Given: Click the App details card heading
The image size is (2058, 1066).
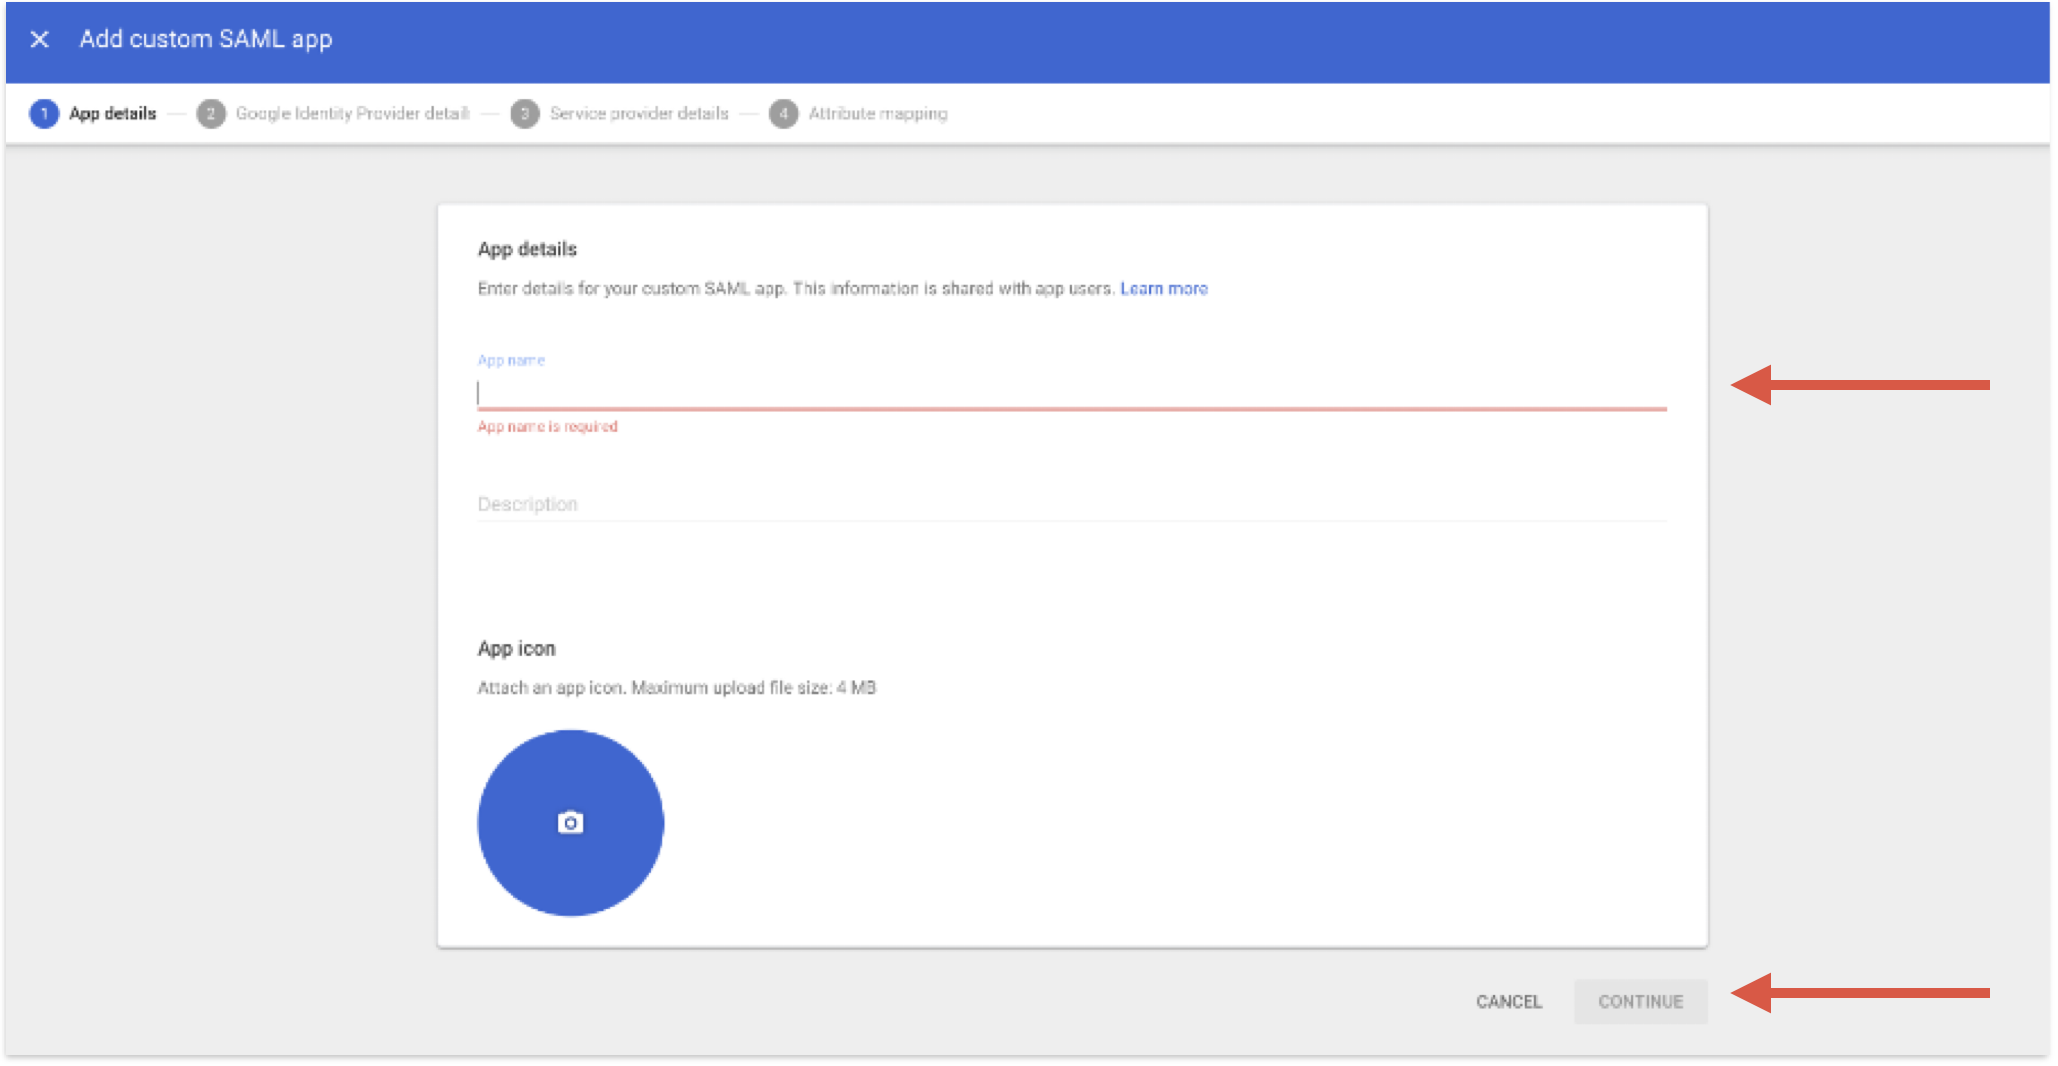Looking at the screenshot, I should tap(527, 249).
